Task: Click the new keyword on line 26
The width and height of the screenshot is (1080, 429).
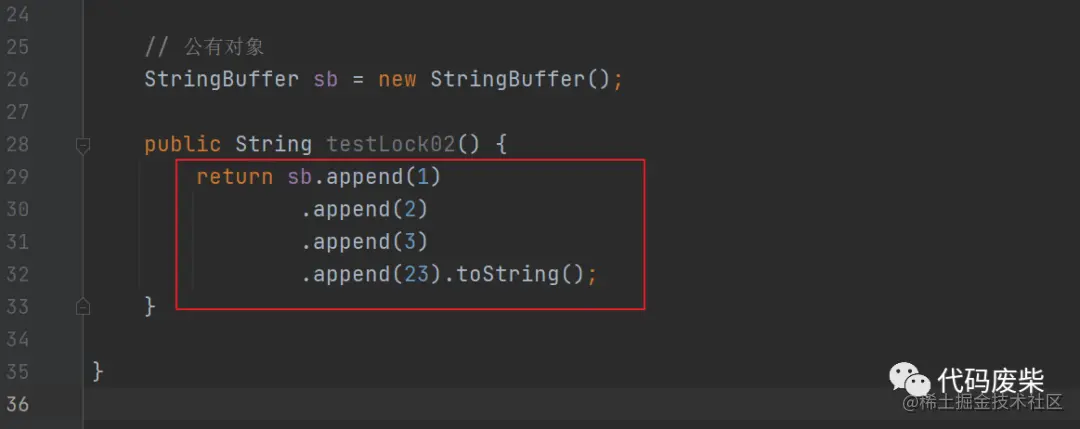Action: click(x=397, y=81)
